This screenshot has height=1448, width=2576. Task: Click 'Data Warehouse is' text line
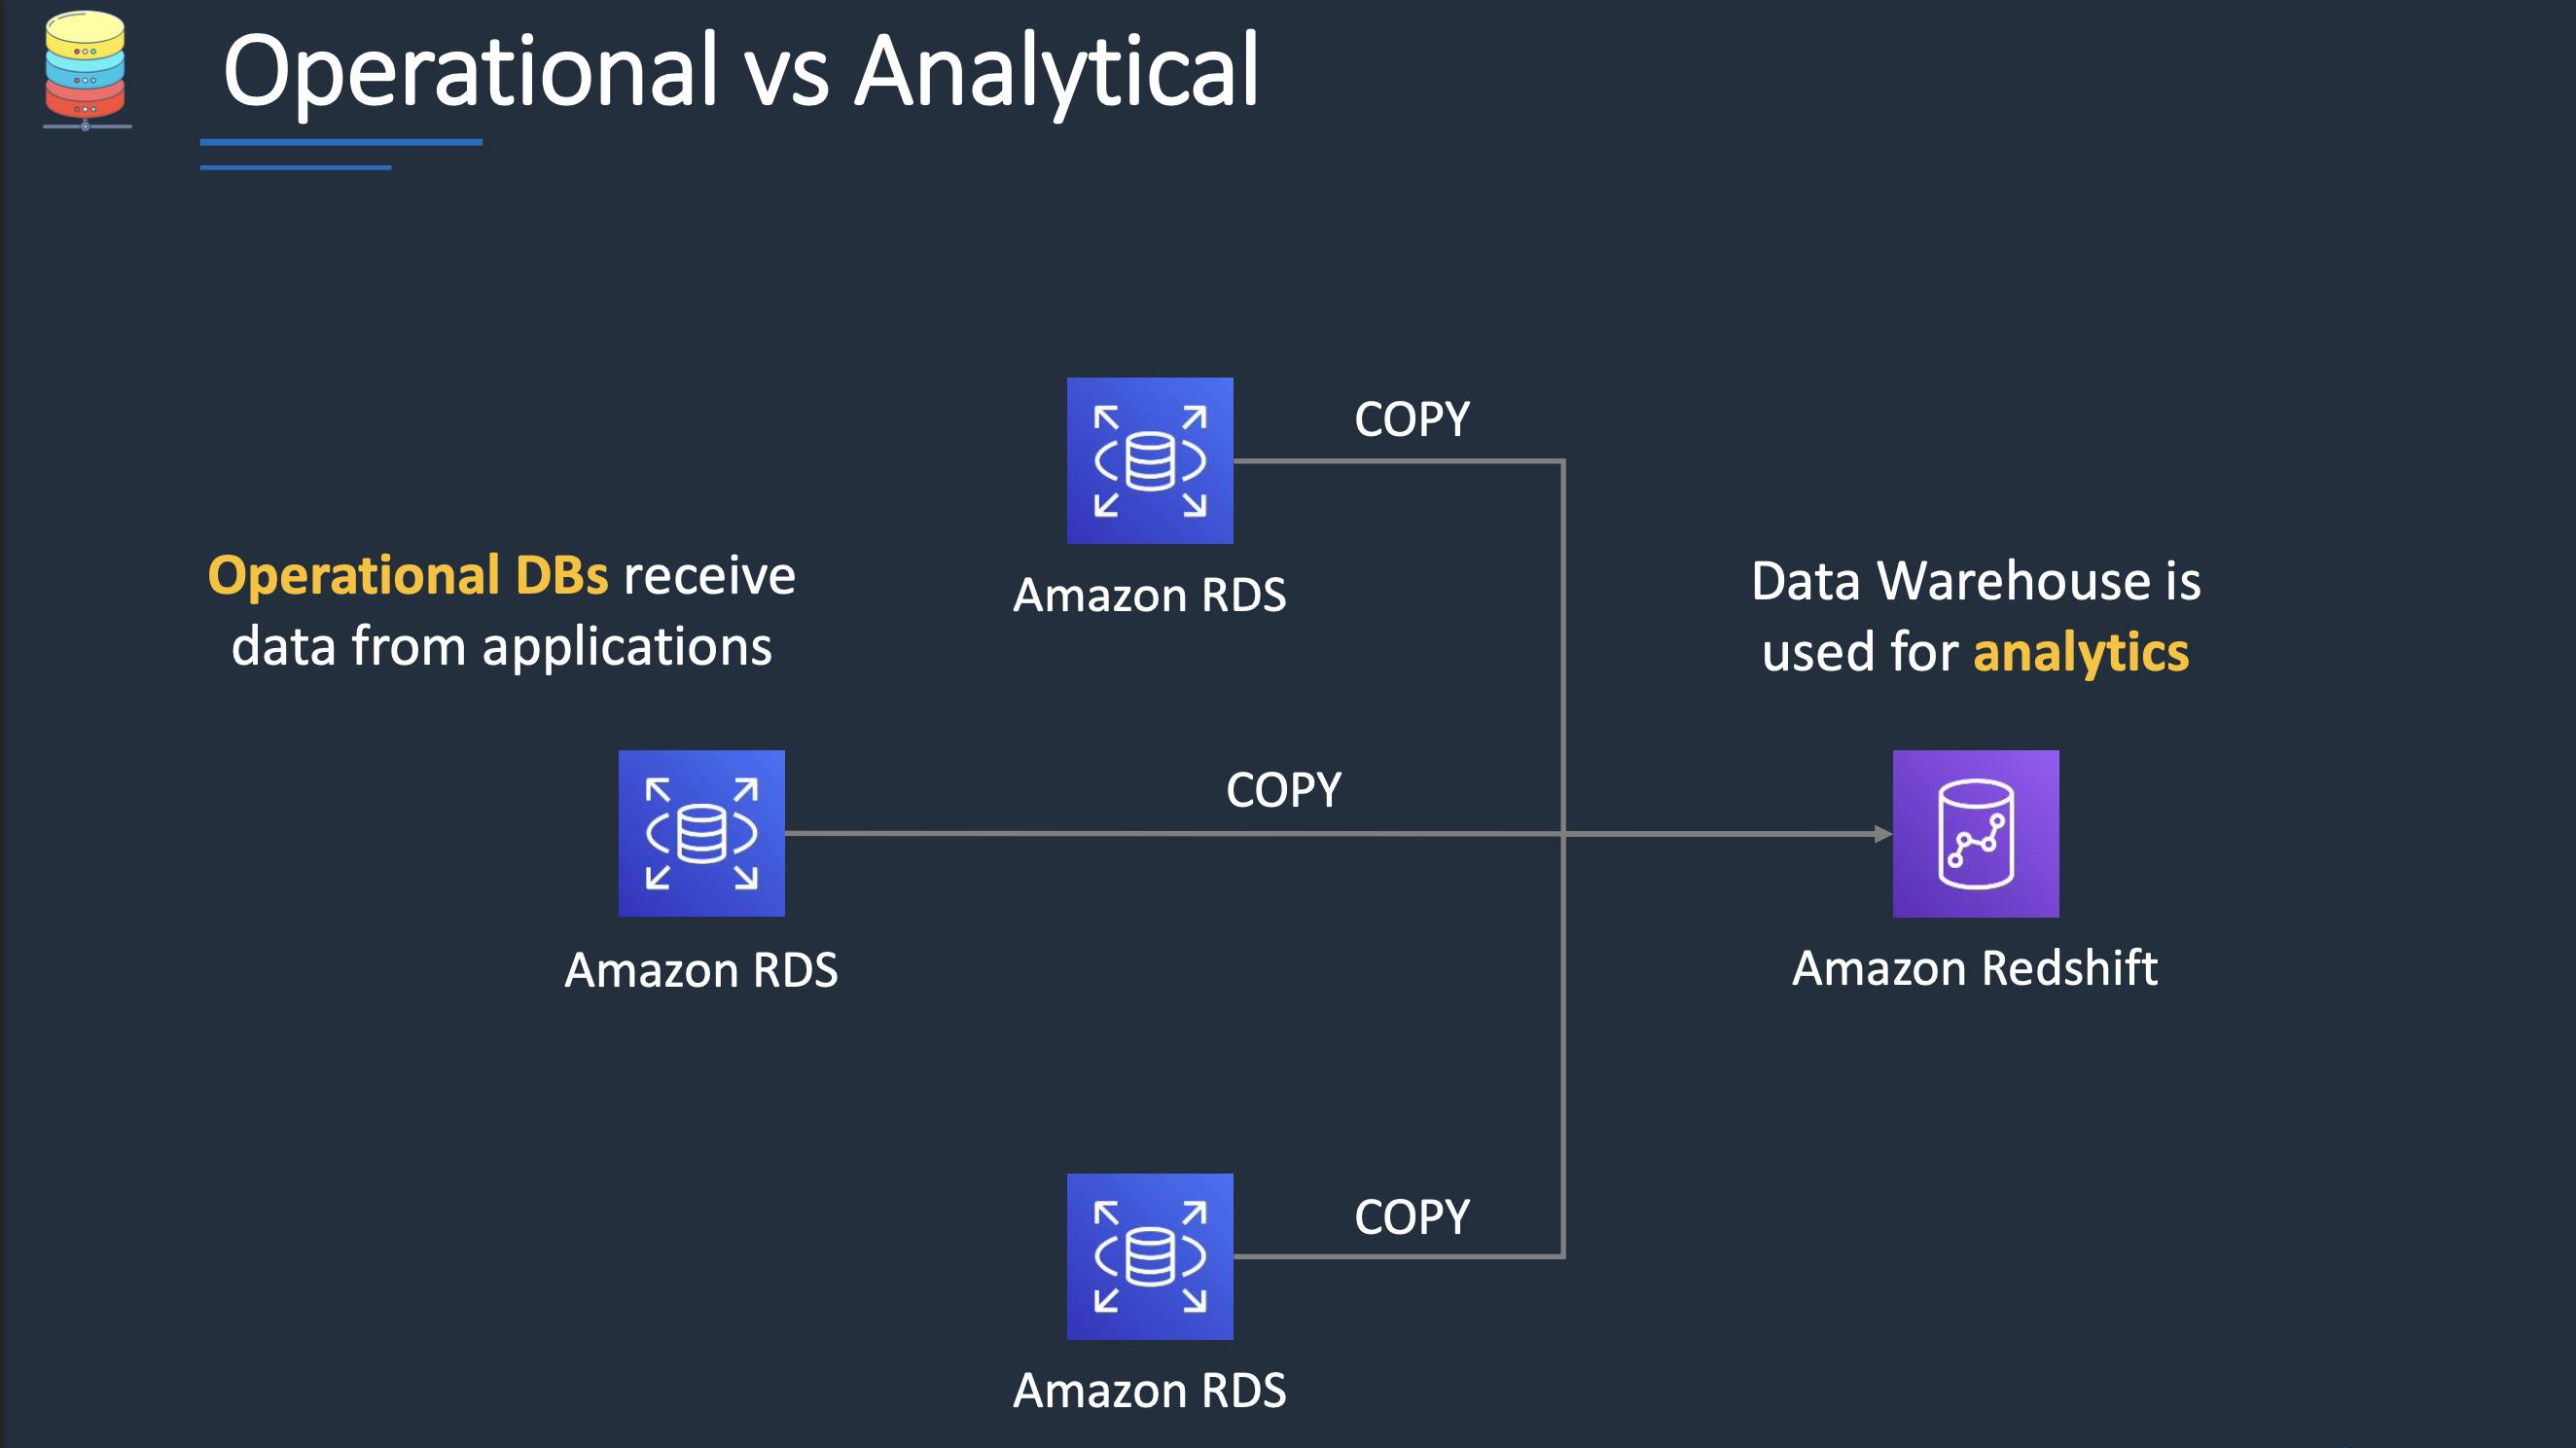click(x=1976, y=581)
